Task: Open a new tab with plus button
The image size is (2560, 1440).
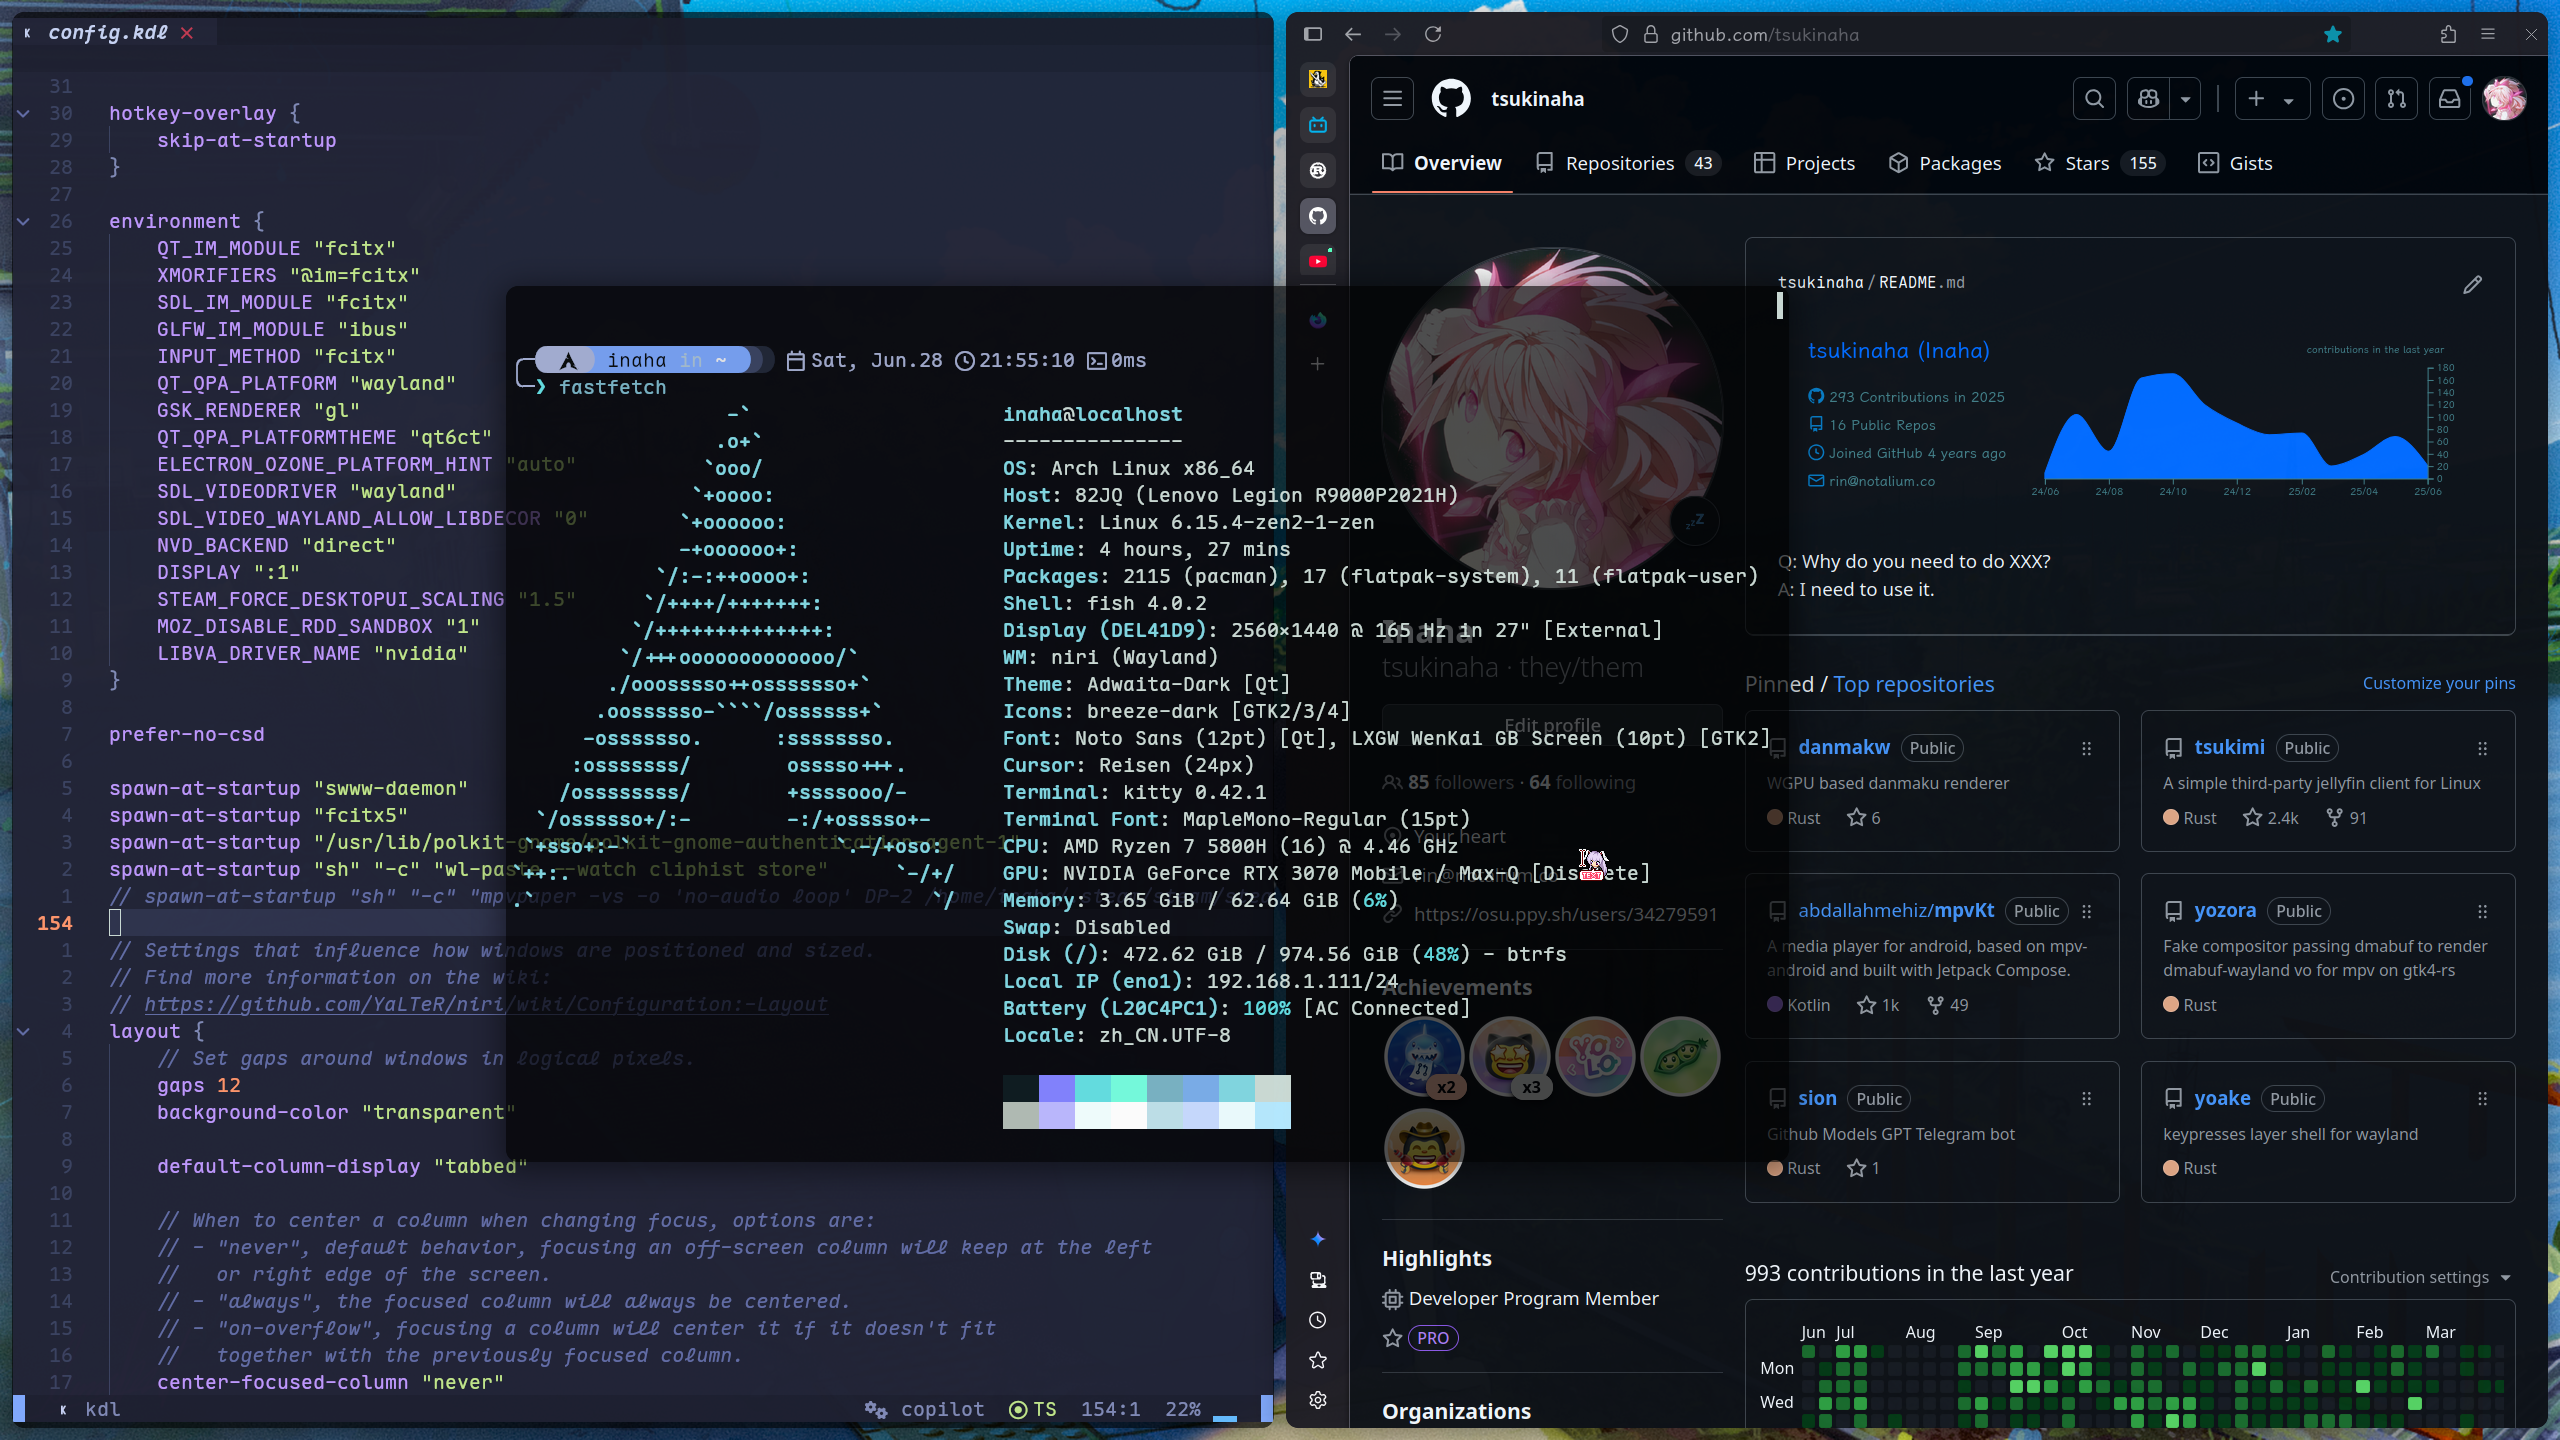Action: click(x=1318, y=364)
